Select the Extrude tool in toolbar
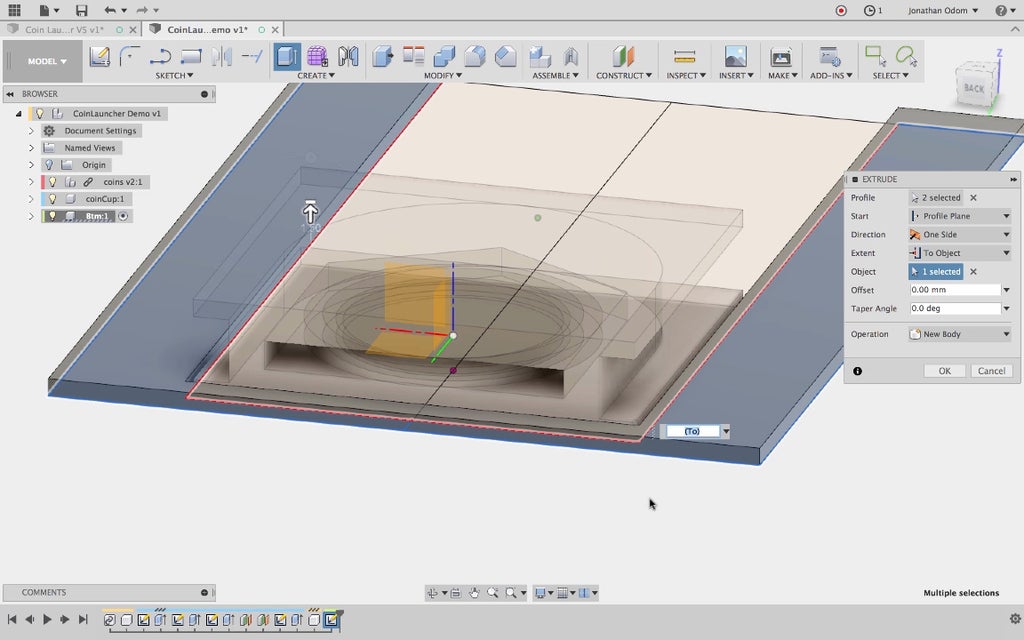The height and width of the screenshot is (640, 1024). [287, 57]
